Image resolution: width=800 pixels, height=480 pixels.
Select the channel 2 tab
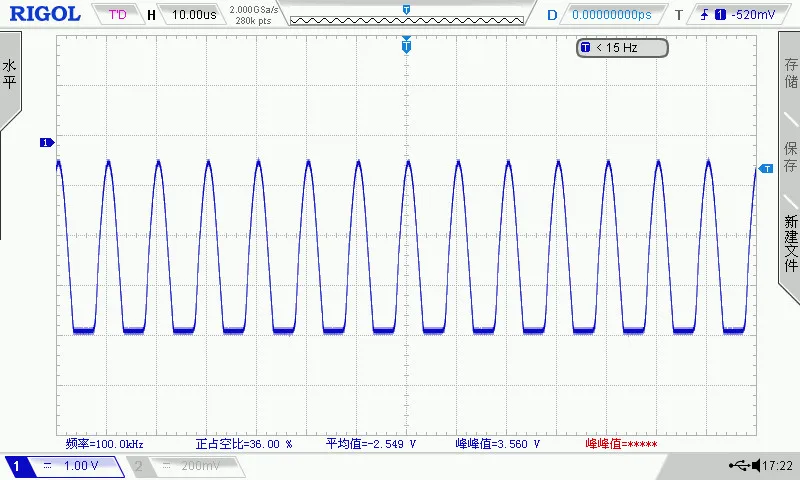(138, 466)
